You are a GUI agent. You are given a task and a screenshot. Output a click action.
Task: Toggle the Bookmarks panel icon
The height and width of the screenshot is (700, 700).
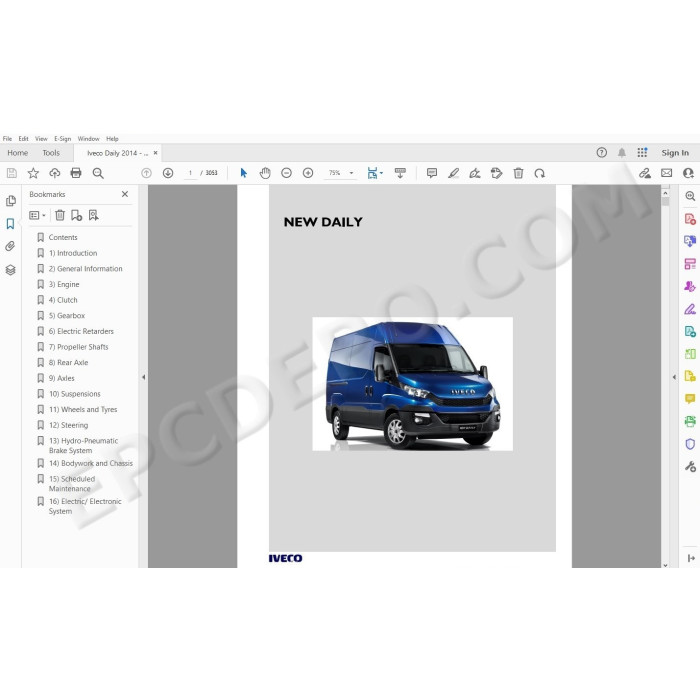pyautogui.click(x=10, y=224)
